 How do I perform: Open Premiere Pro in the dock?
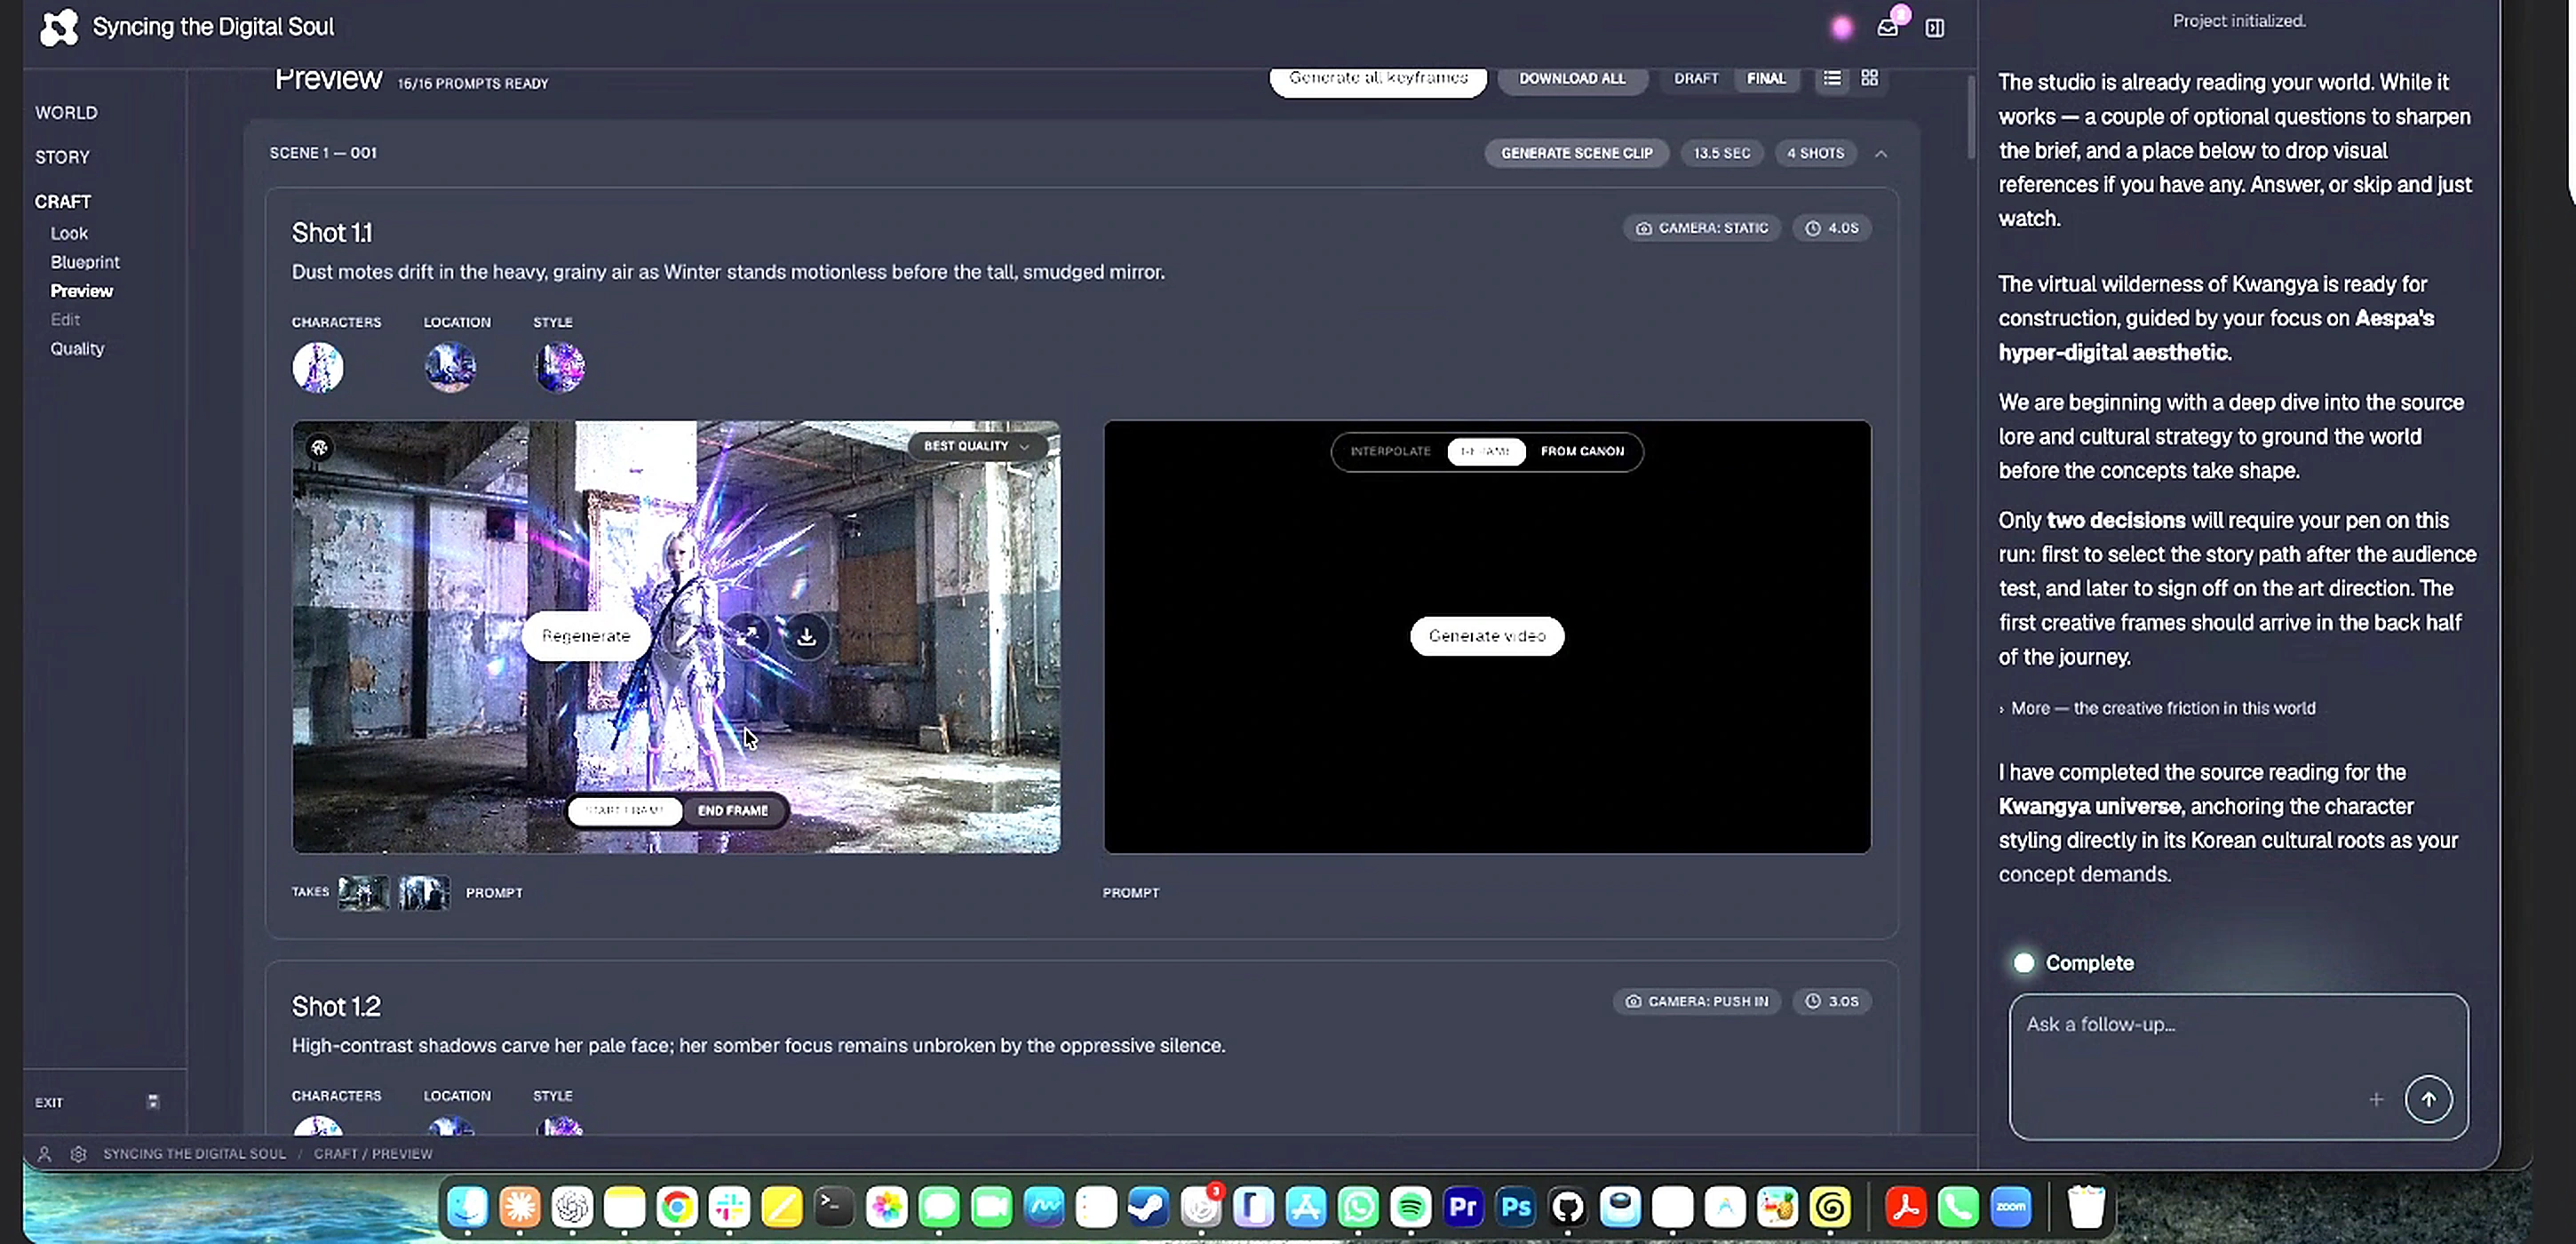(x=1463, y=1207)
